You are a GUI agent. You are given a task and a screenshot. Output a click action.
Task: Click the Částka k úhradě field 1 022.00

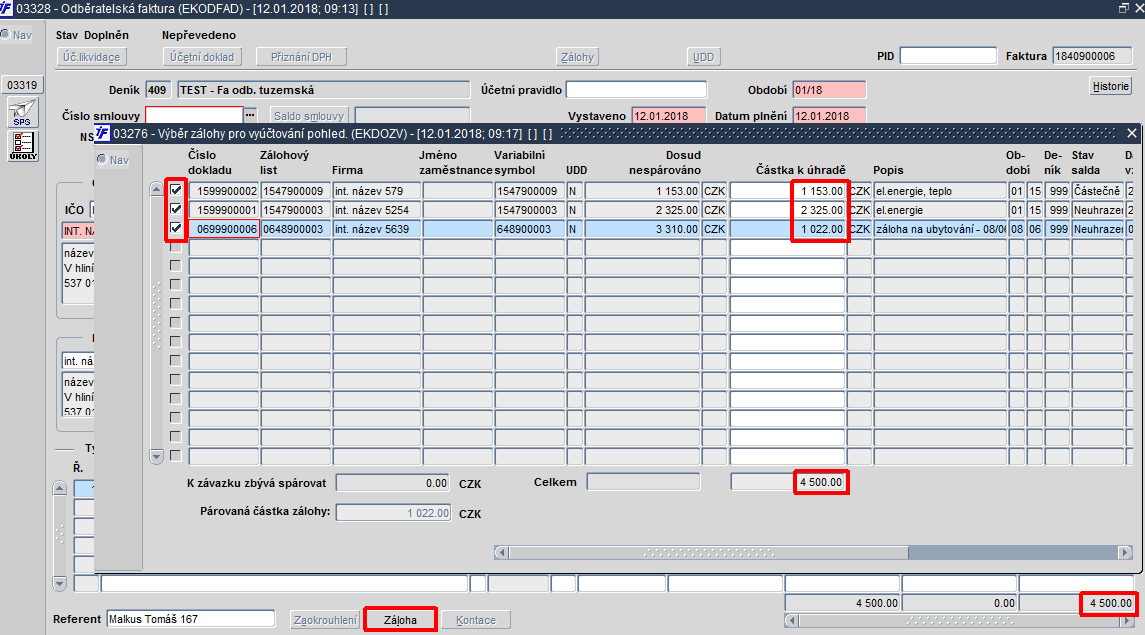787,228
